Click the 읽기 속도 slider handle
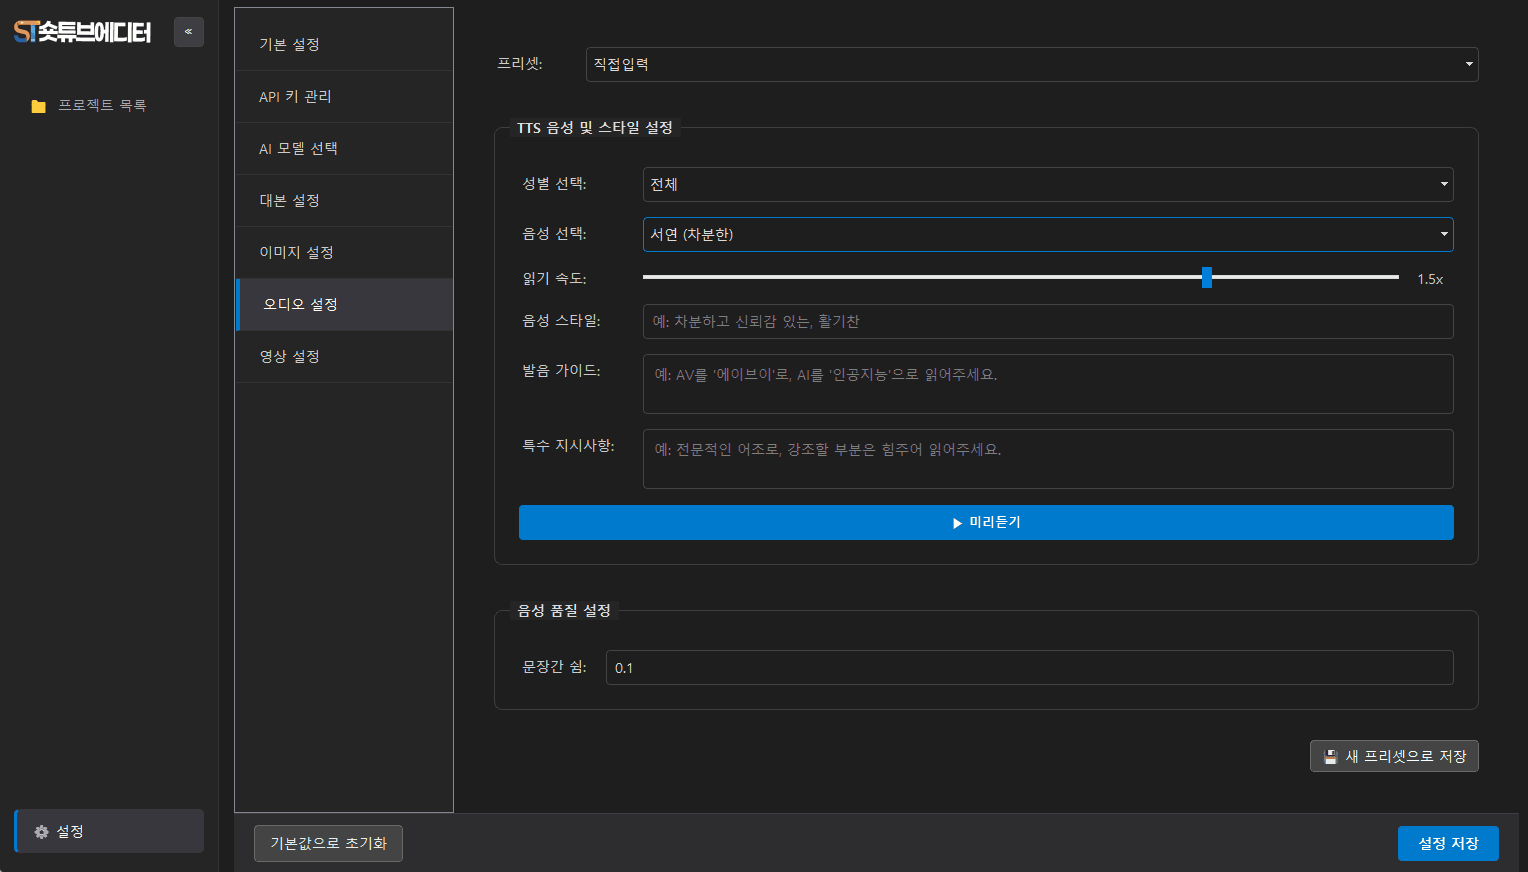The height and width of the screenshot is (872, 1528). pyautogui.click(x=1206, y=277)
